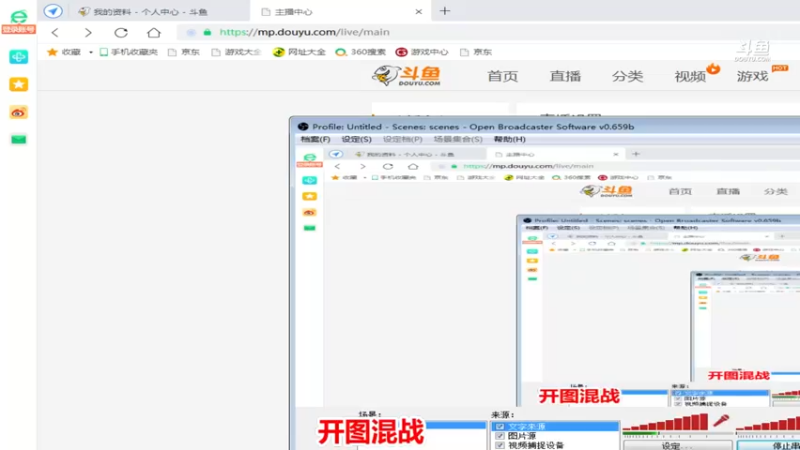Adjust the microphone volume red bars

click(x=665, y=422)
